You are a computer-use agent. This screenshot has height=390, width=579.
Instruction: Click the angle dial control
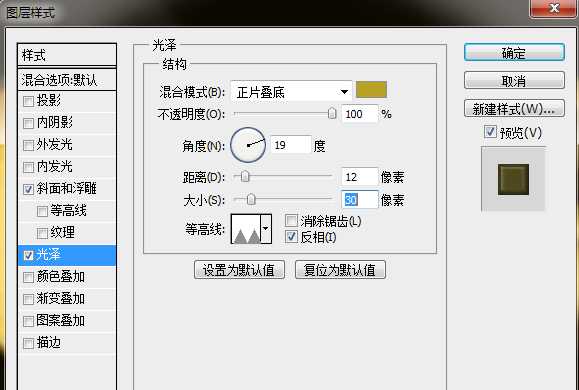tap(248, 145)
